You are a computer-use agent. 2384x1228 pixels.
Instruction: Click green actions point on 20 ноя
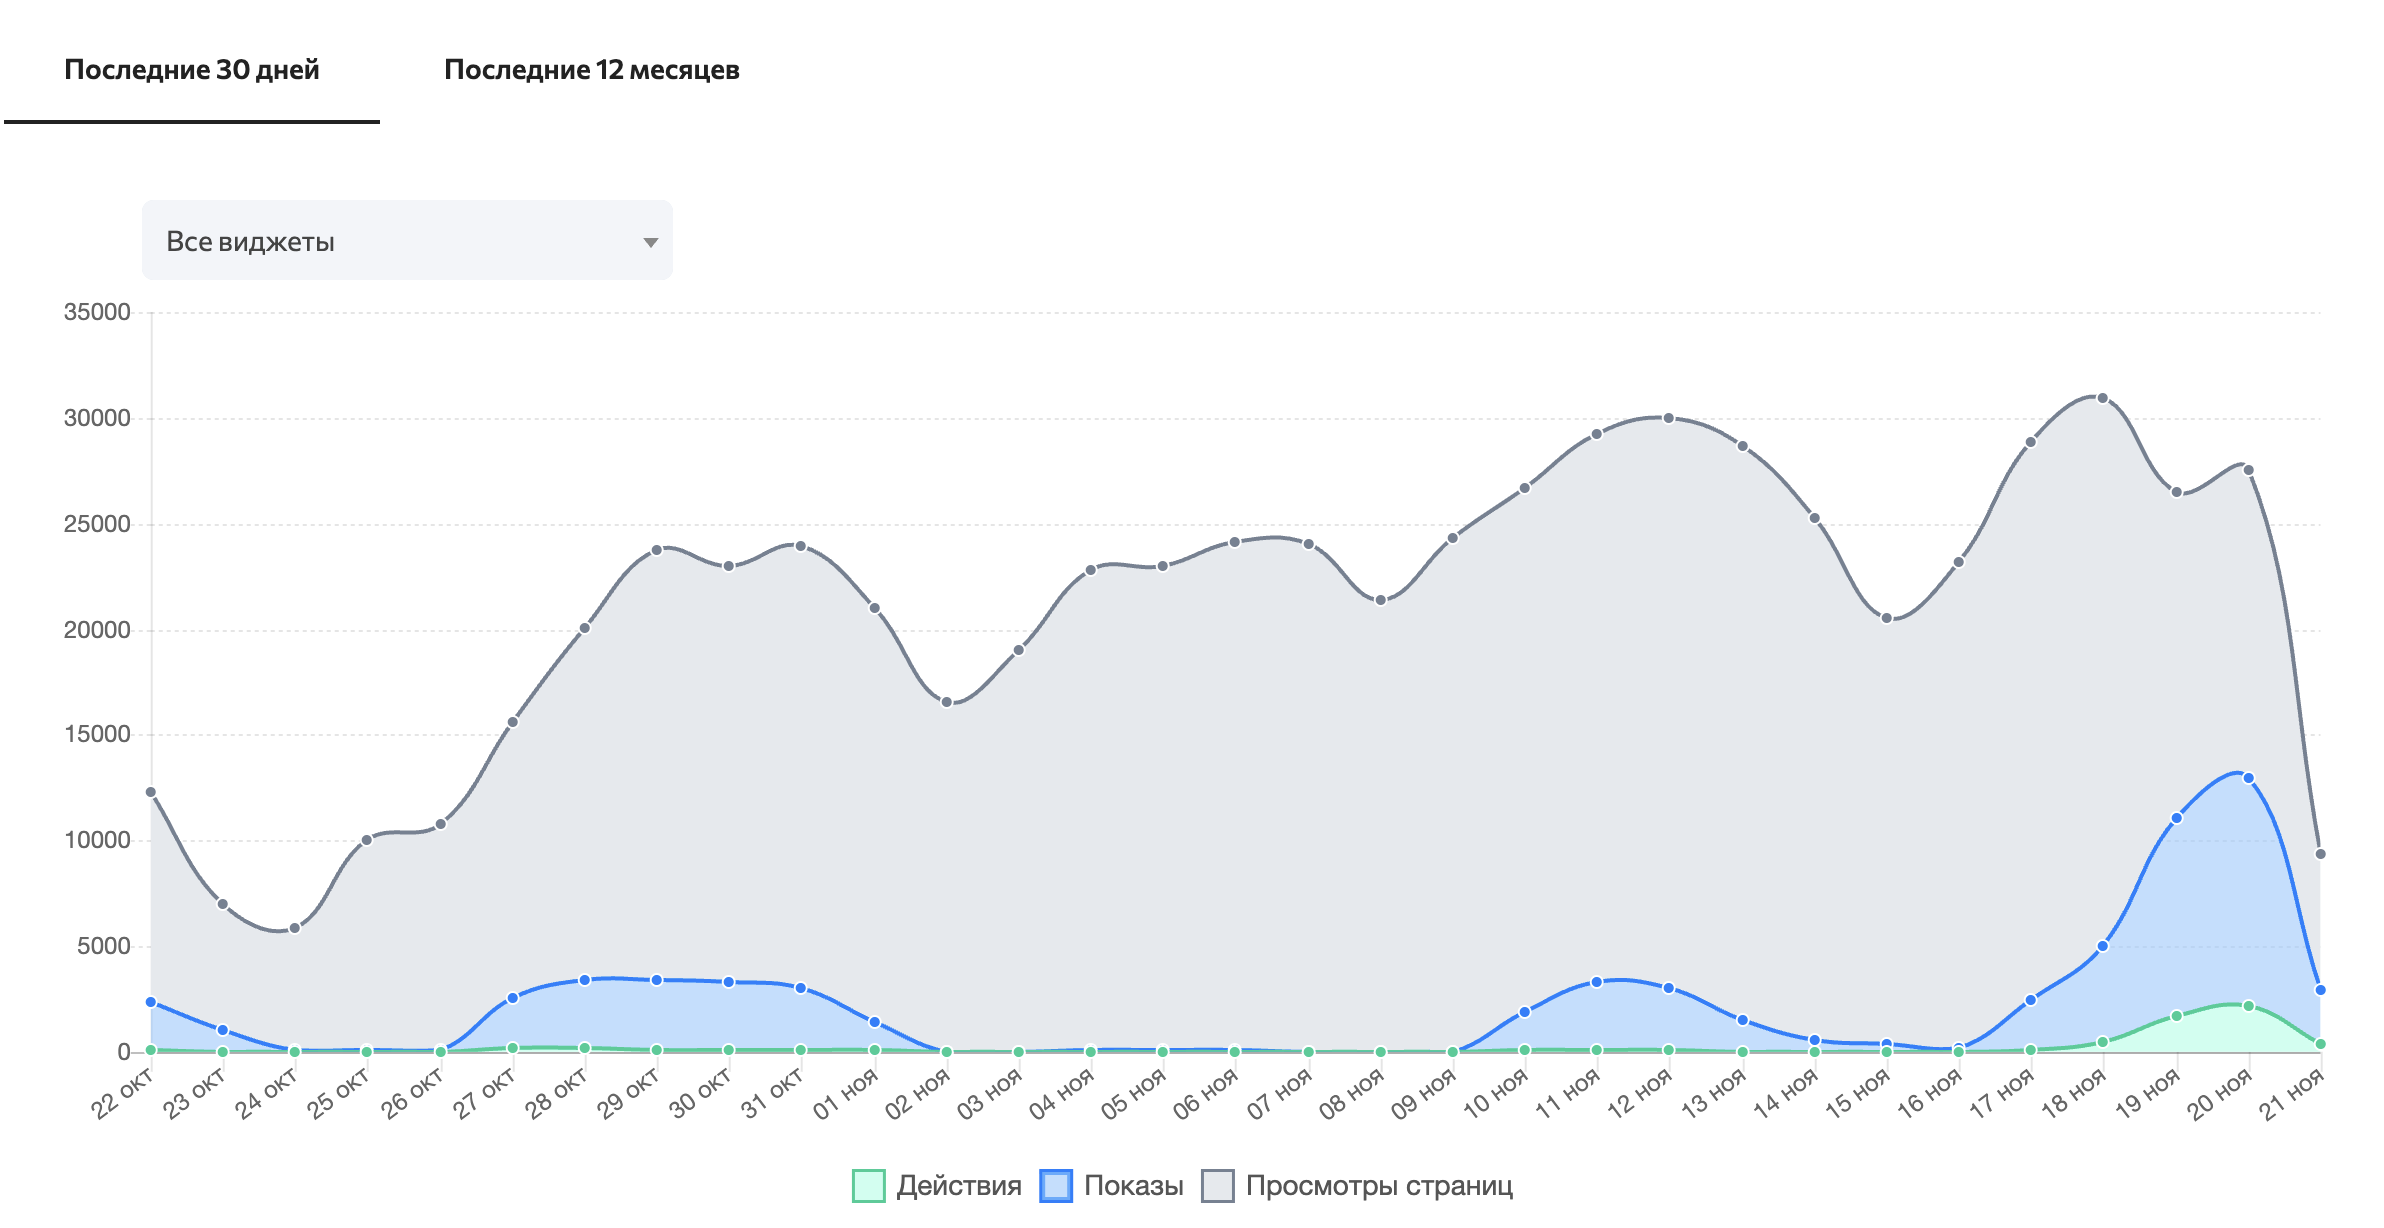point(2248,1006)
